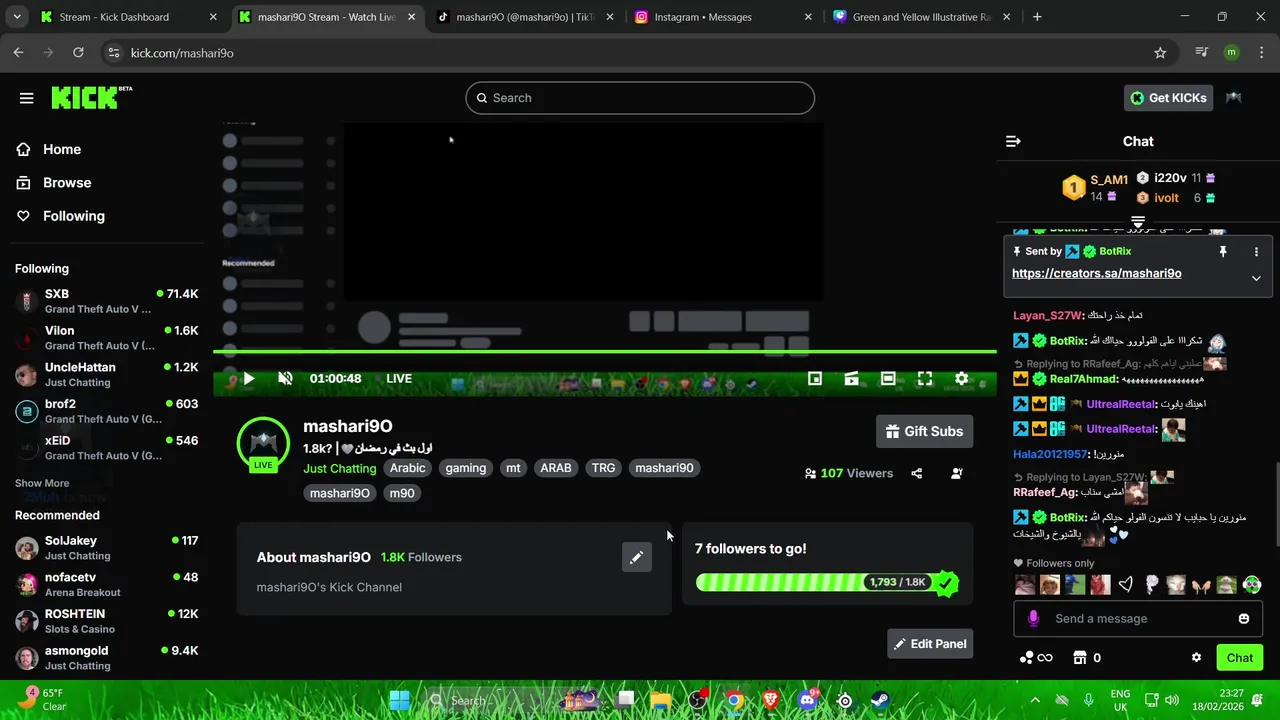
Task: Open video player settings gear
Action: [961, 378]
